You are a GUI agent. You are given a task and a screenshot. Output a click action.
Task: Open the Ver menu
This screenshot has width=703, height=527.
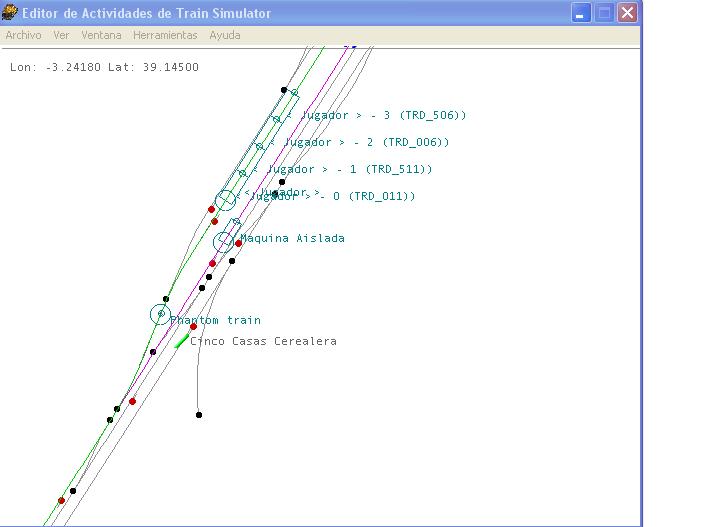(61, 35)
